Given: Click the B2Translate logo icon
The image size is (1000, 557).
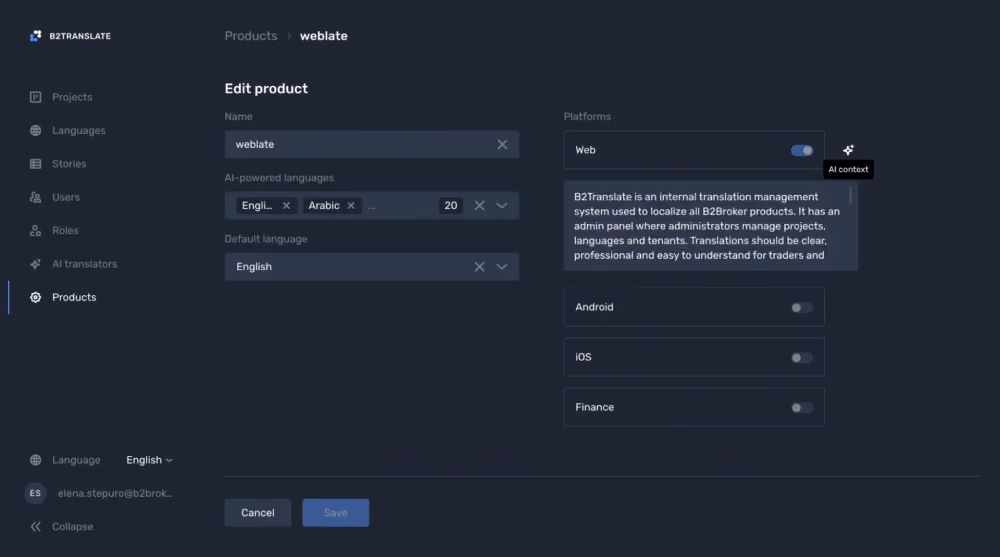Looking at the screenshot, I should (36, 36).
